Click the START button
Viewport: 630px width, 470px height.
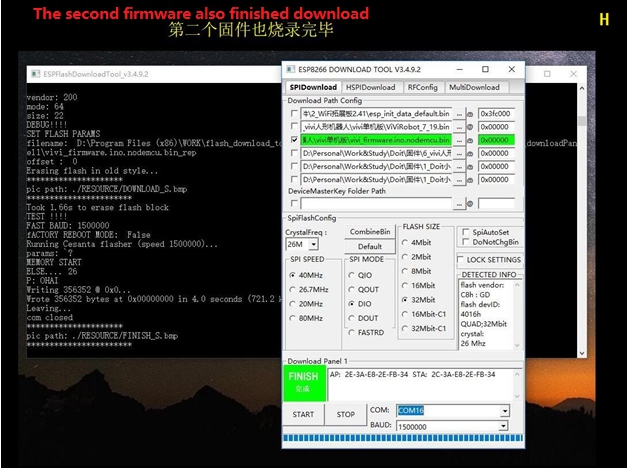click(303, 414)
